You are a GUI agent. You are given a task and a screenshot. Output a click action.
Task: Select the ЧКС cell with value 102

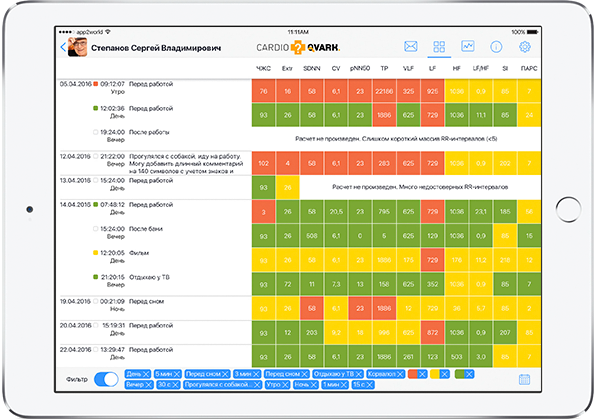pos(263,163)
